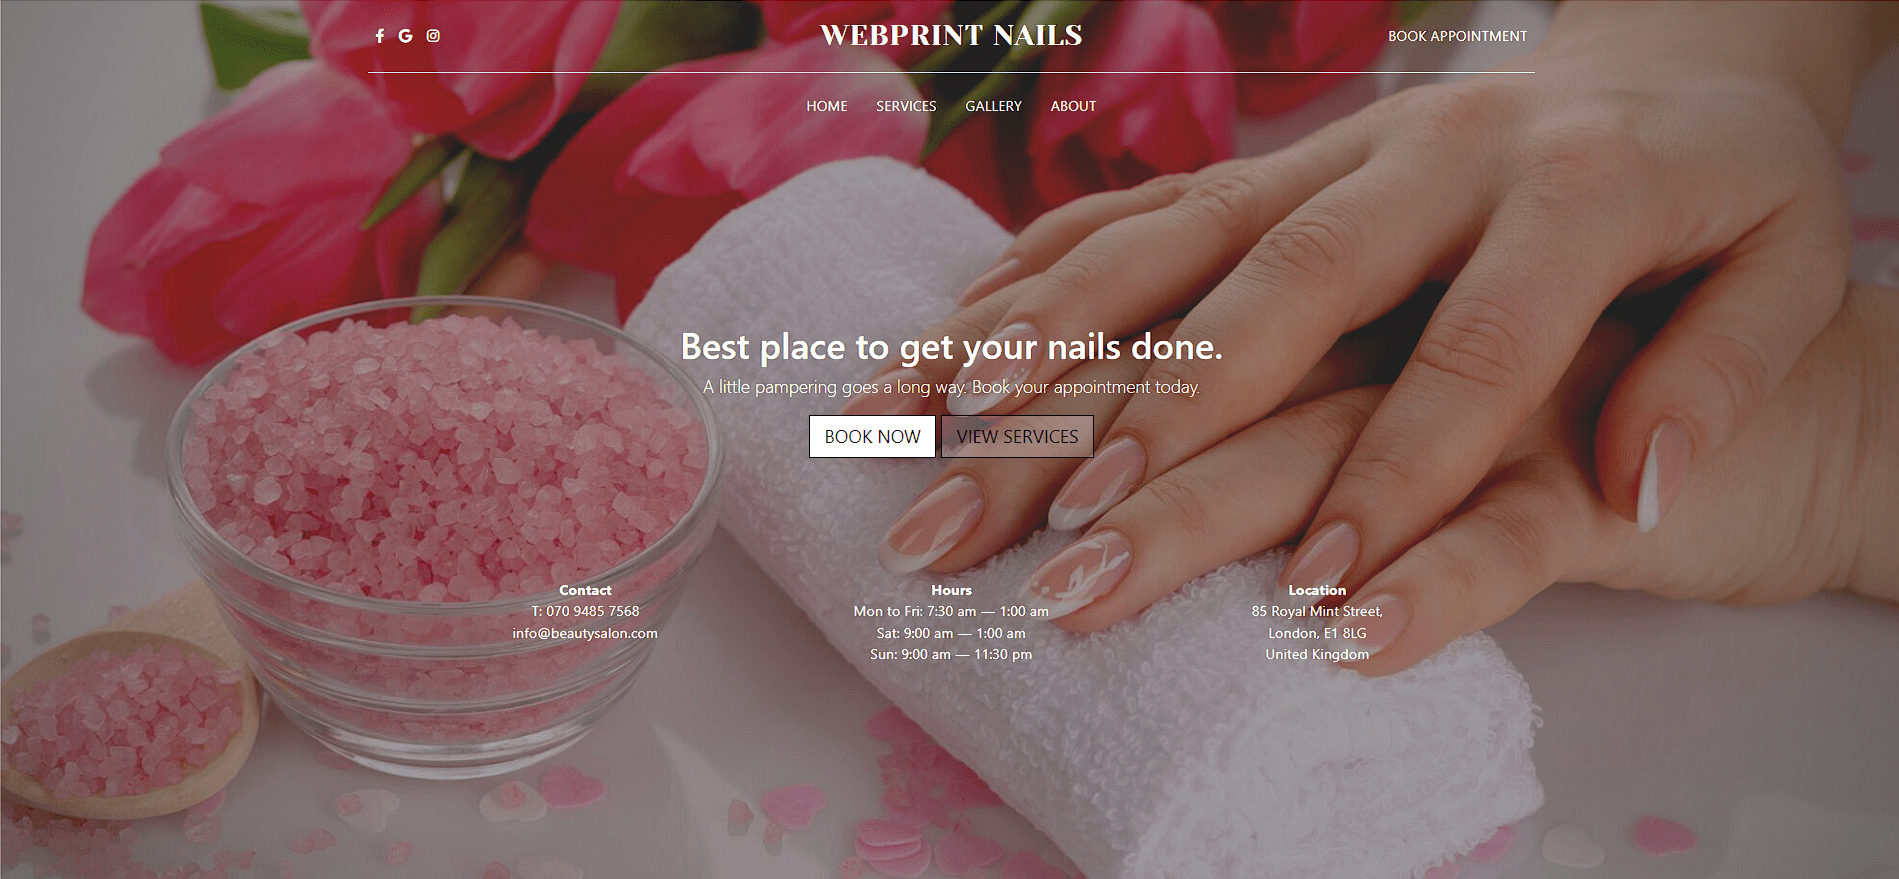Click the Hours heading
This screenshot has width=1899, height=879.
(x=951, y=590)
